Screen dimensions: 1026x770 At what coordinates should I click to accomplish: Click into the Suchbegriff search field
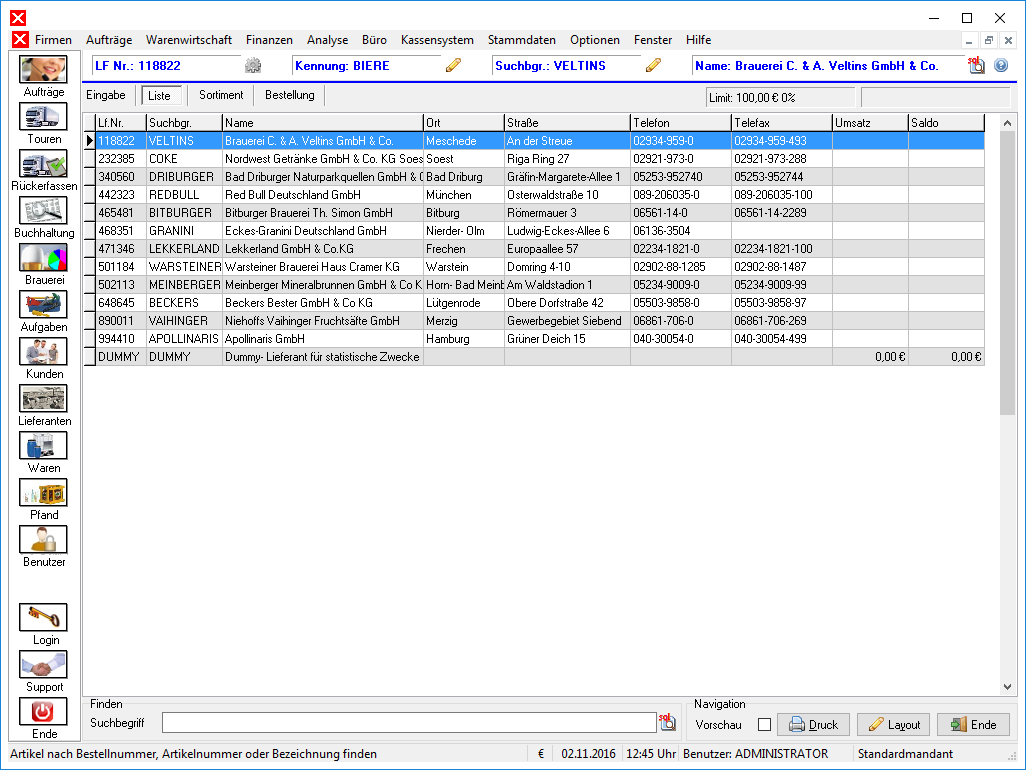point(409,723)
